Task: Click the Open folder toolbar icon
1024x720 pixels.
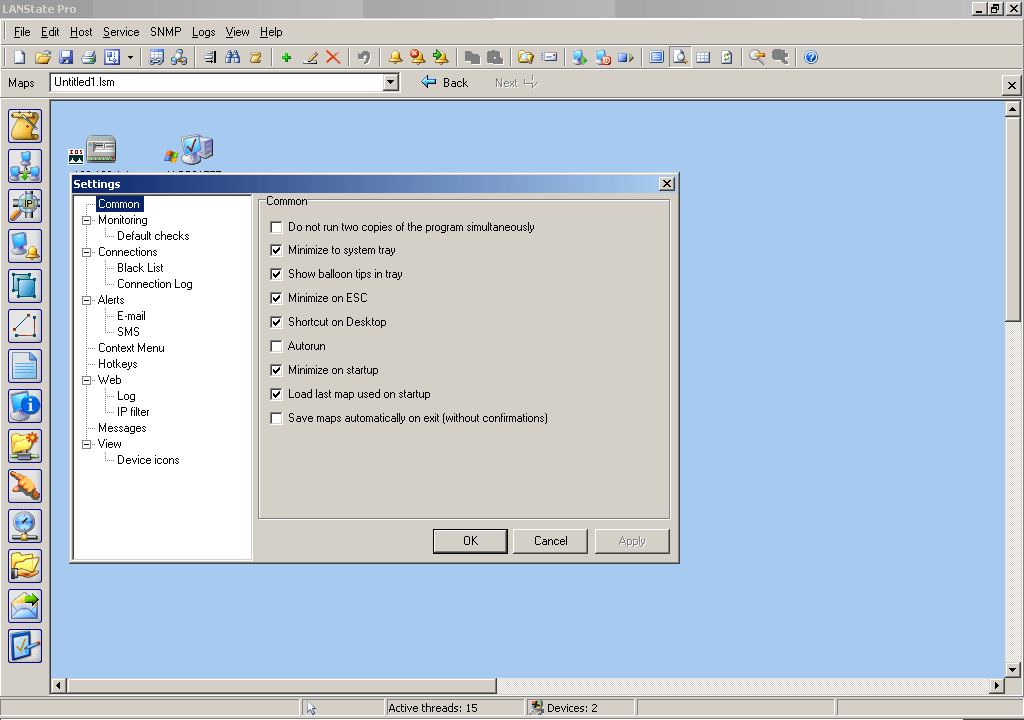Action: [x=42, y=57]
